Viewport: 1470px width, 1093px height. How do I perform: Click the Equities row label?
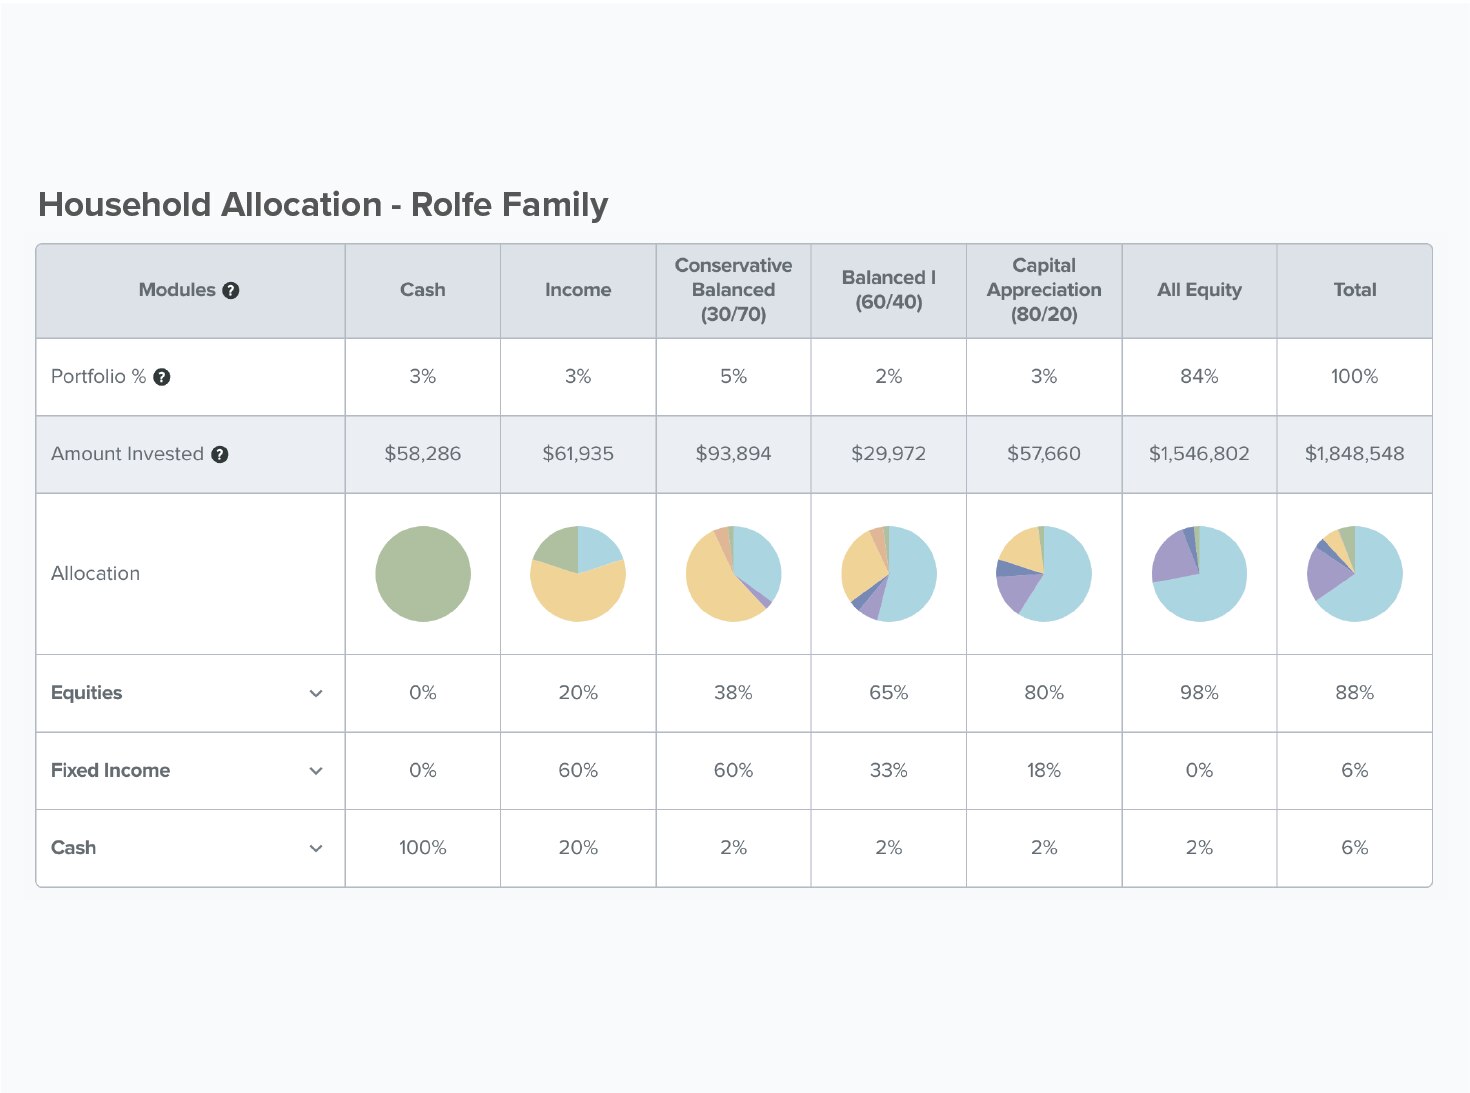click(87, 693)
